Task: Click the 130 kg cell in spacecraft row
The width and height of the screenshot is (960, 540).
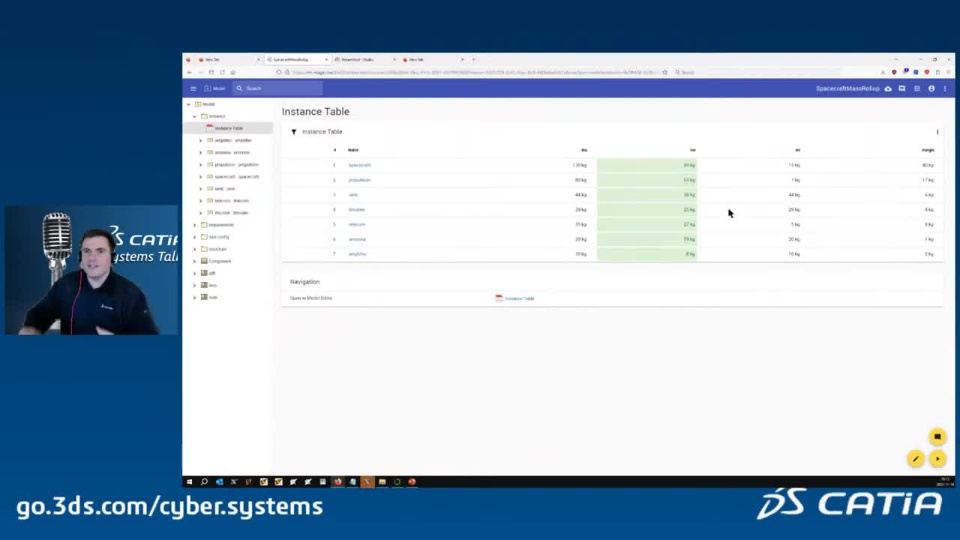Action: [579, 165]
